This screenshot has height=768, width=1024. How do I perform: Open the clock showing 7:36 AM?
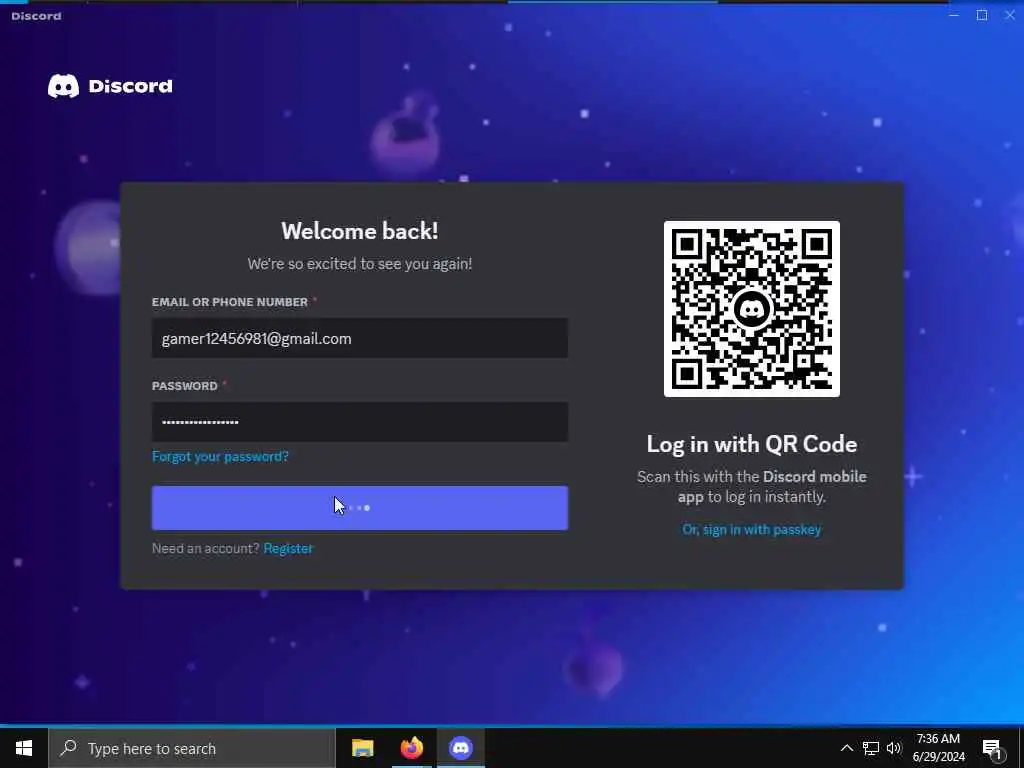pos(938,748)
